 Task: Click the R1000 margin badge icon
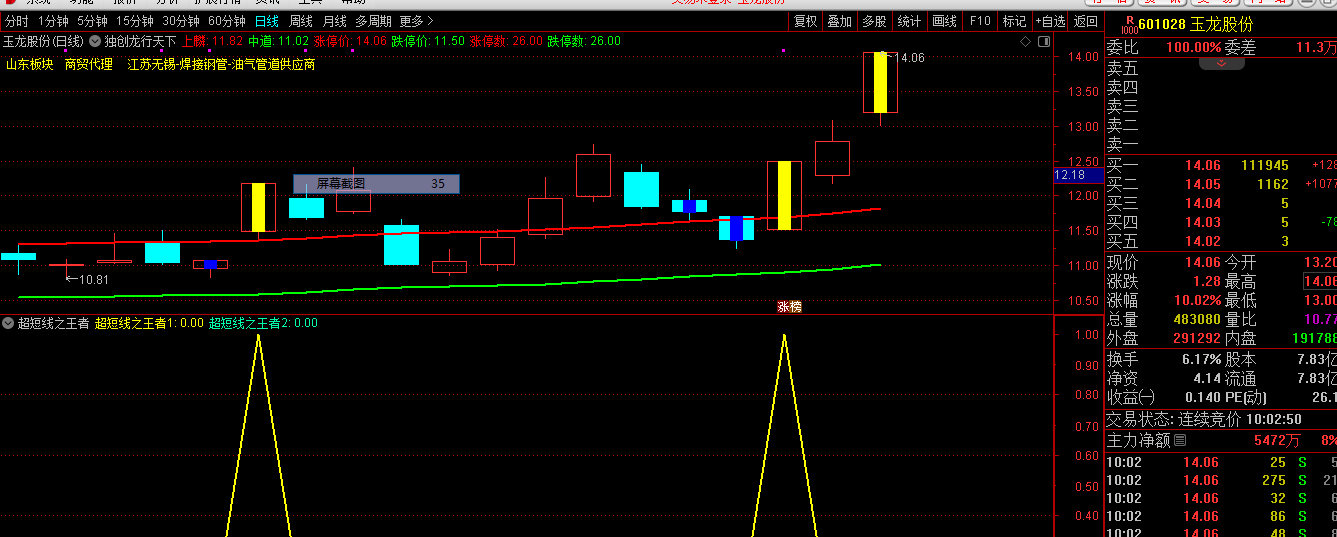(1129, 23)
